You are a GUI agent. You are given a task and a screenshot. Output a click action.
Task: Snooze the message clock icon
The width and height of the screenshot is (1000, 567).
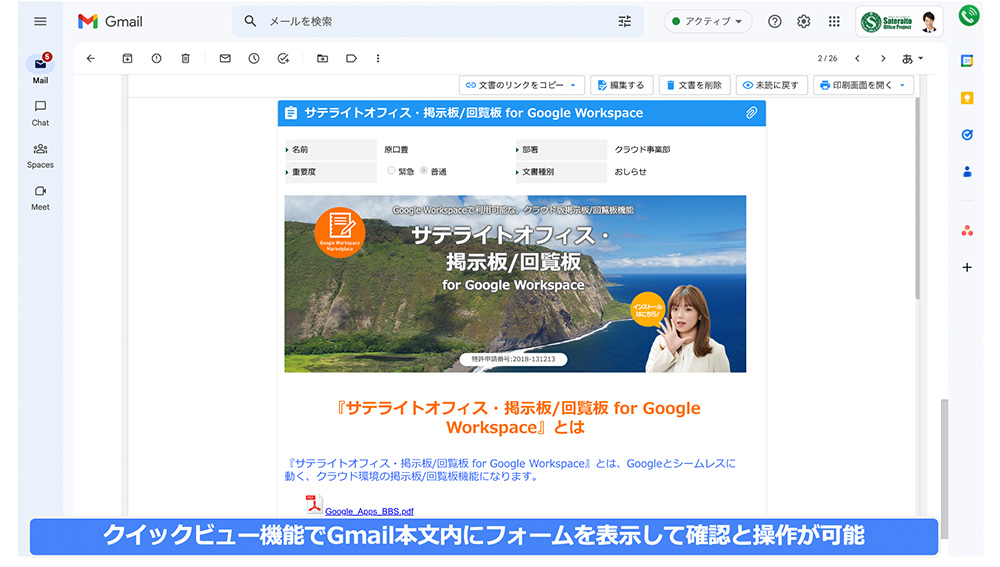(254, 58)
